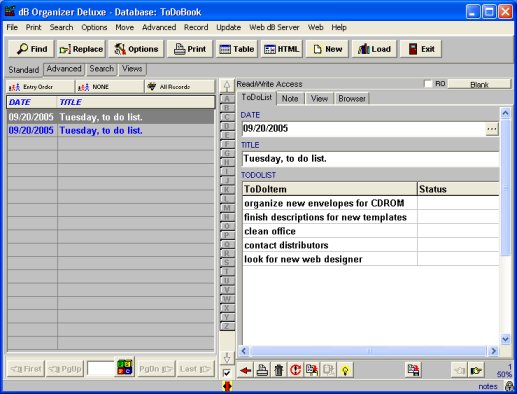Click the TITLE column header in list
Screen dimensions: 517x394
[136, 102]
